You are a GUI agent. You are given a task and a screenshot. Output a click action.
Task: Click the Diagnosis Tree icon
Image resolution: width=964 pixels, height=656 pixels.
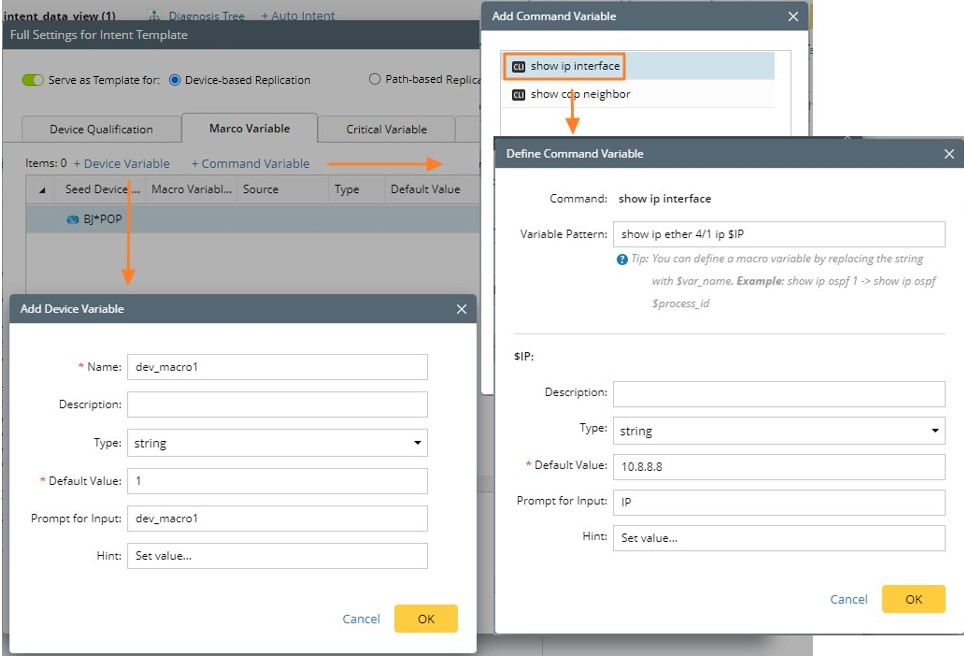point(155,16)
